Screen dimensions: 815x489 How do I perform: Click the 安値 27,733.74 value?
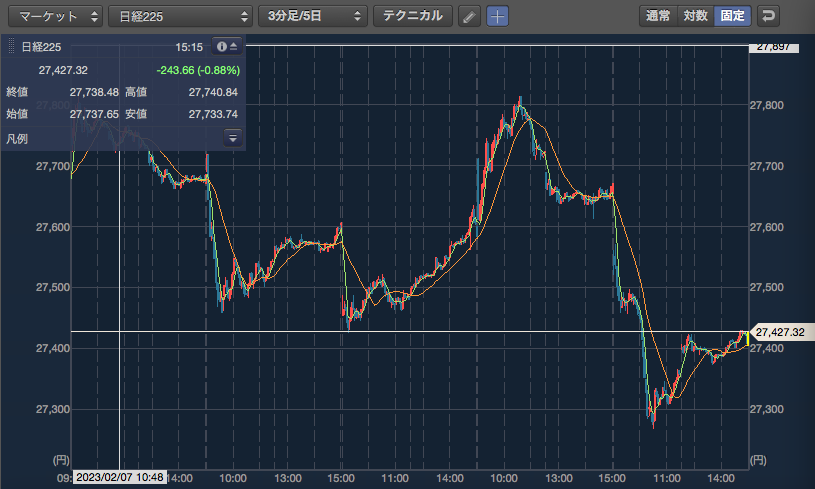[213, 114]
